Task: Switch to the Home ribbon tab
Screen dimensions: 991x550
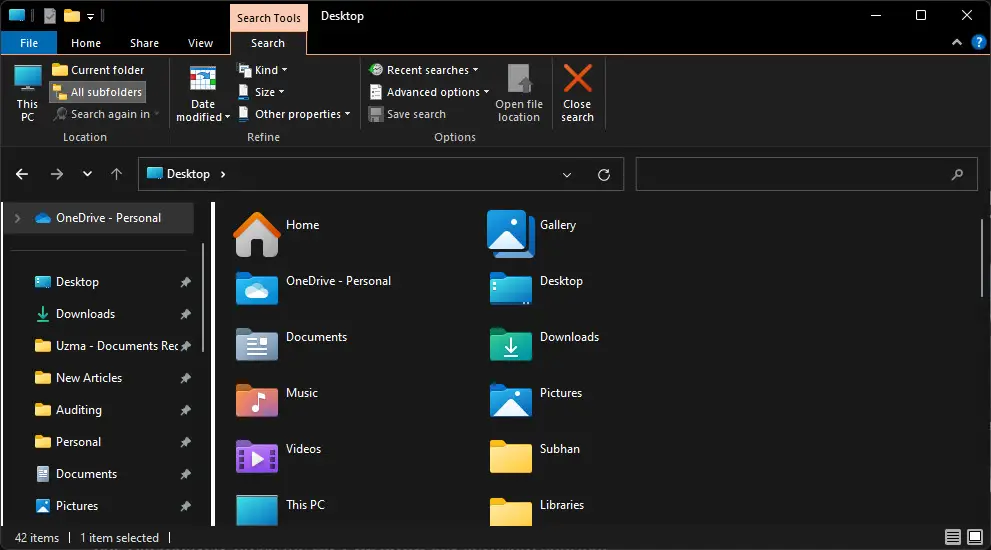Action: point(86,43)
